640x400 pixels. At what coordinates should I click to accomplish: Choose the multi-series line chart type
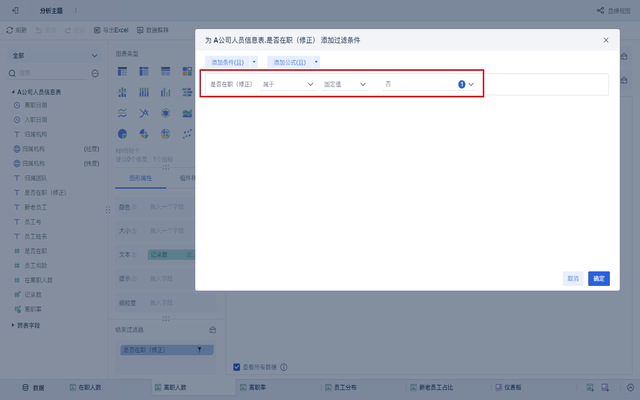point(144,113)
